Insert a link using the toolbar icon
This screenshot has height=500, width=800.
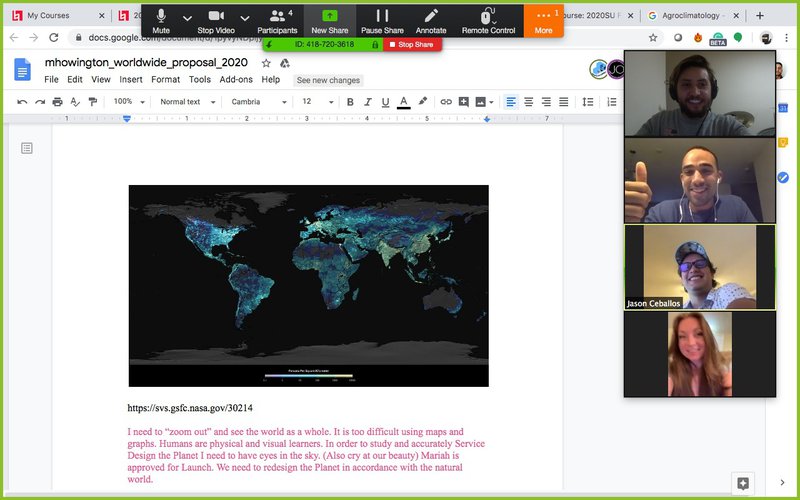(x=446, y=102)
